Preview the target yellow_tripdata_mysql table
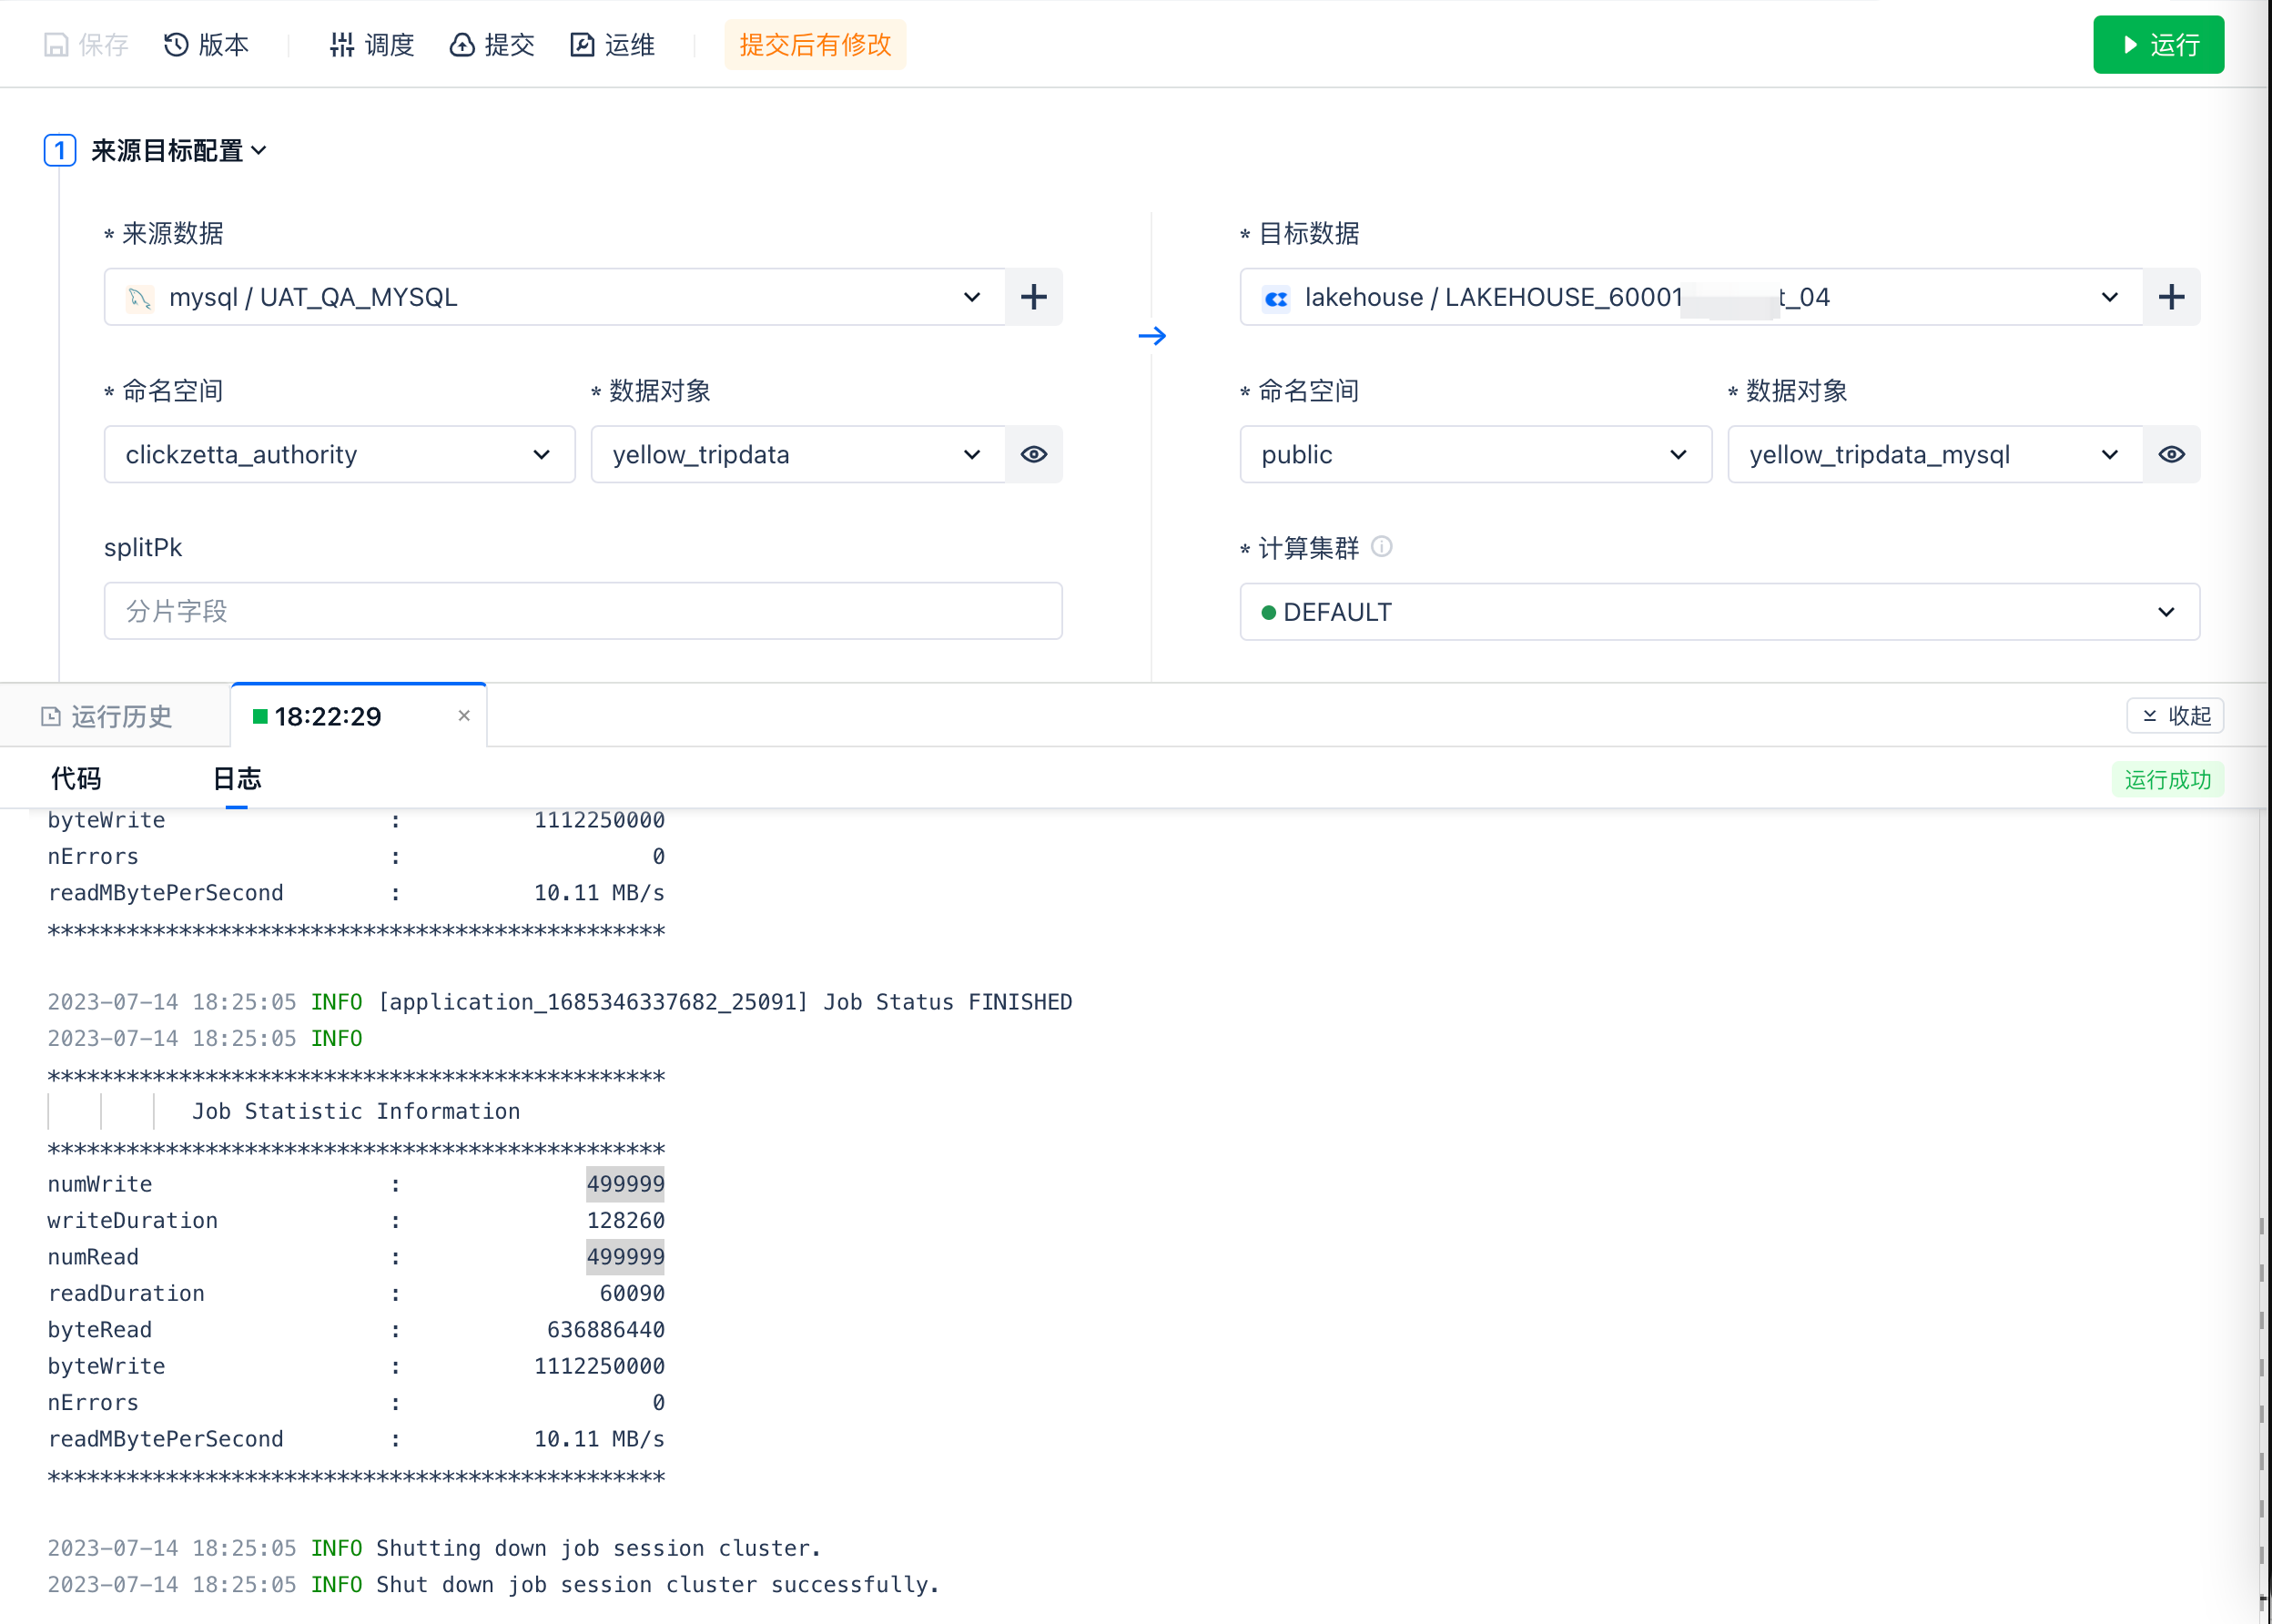 pyautogui.click(x=2170, y=454)
